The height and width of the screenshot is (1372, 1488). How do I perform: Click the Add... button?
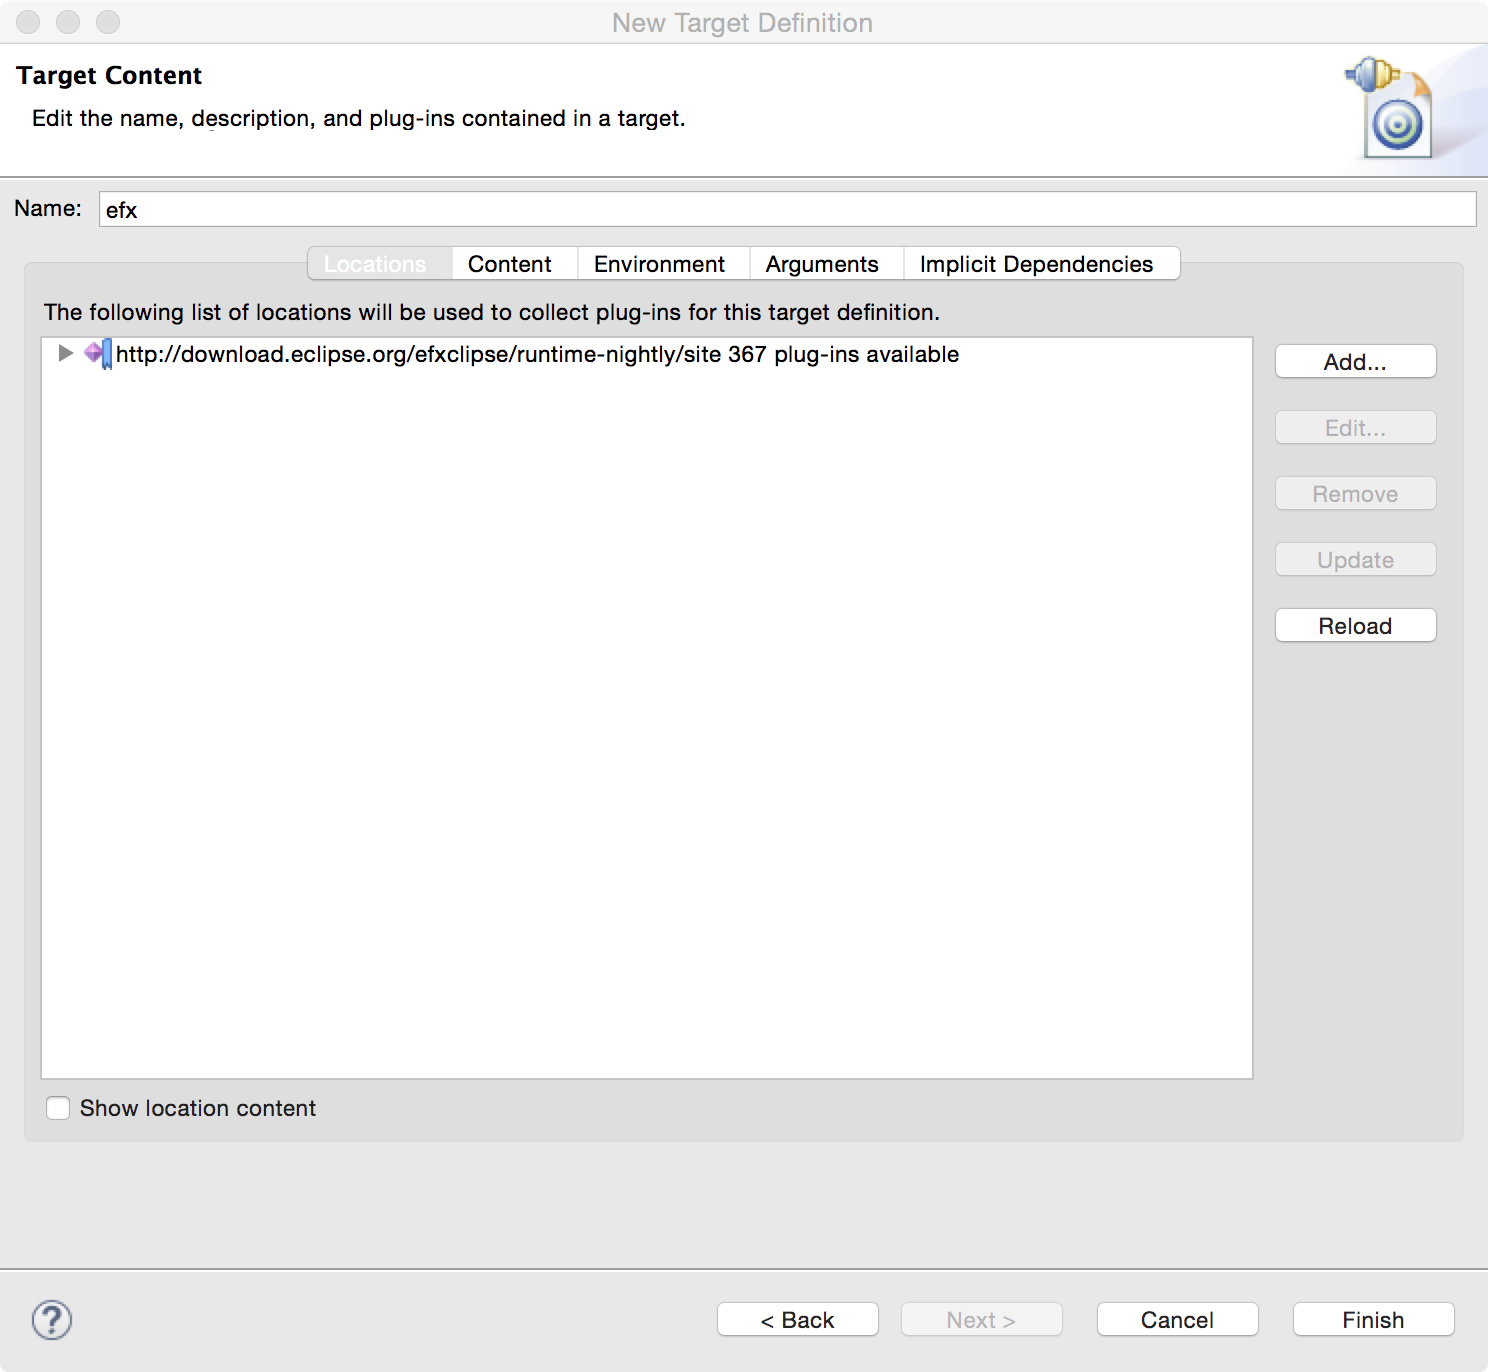coord(1355,362)
